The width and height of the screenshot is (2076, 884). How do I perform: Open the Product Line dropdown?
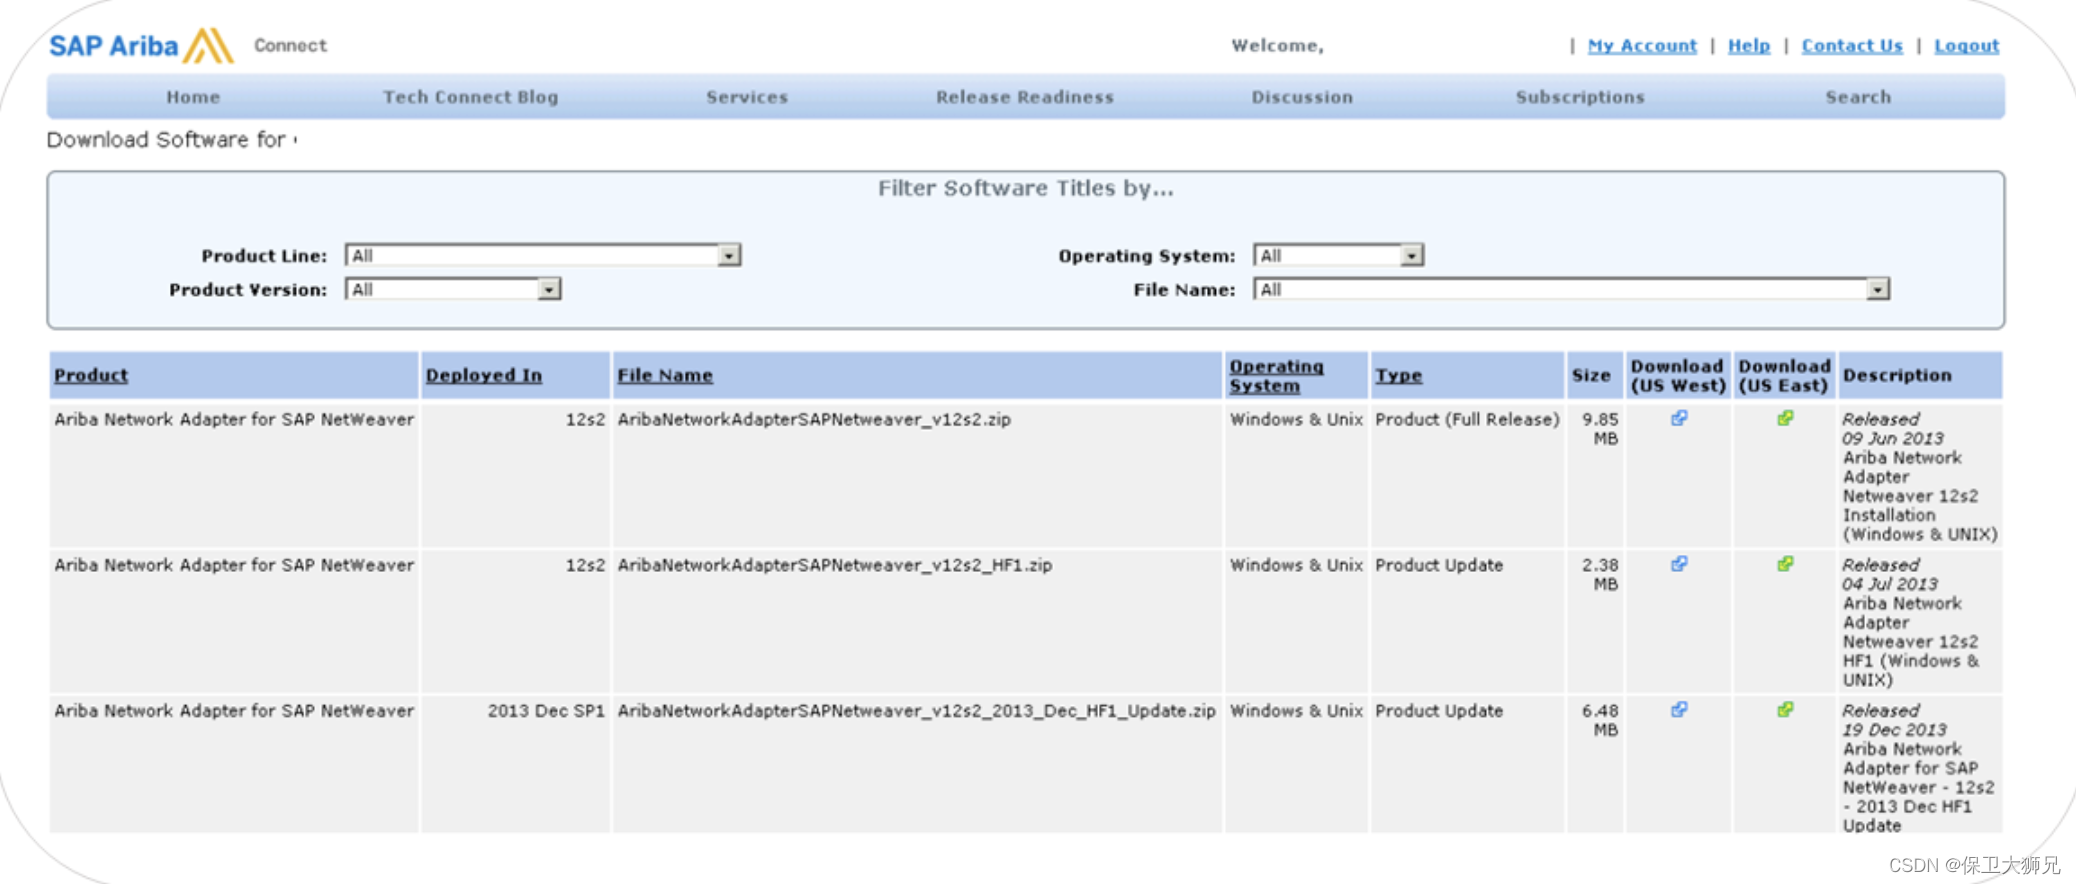point(542,256)
